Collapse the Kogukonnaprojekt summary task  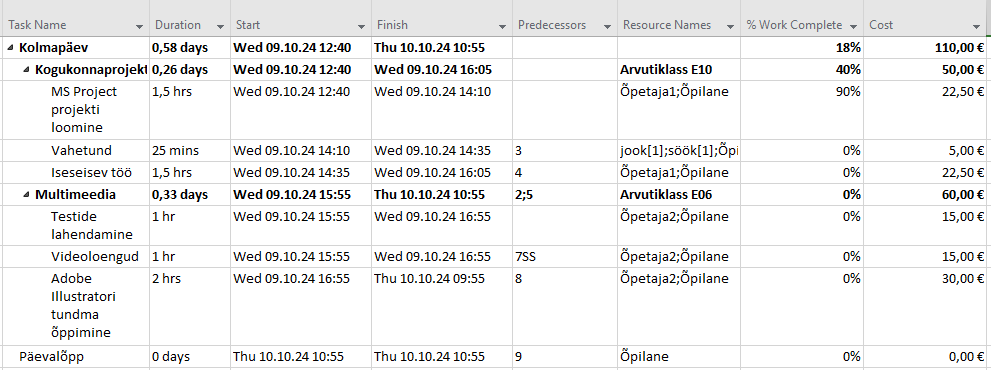coord(26,70)
